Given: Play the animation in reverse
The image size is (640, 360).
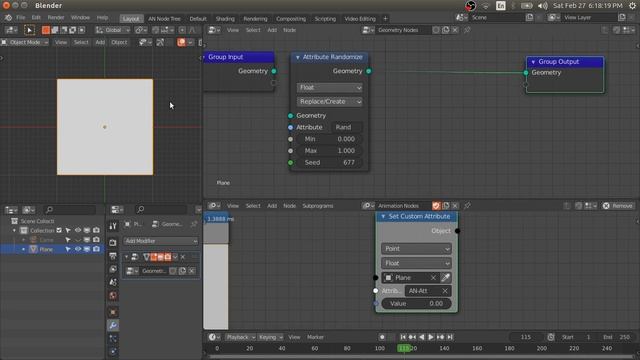Looking at the screenshot, I should pyautogui.click(x=422, y=337).
